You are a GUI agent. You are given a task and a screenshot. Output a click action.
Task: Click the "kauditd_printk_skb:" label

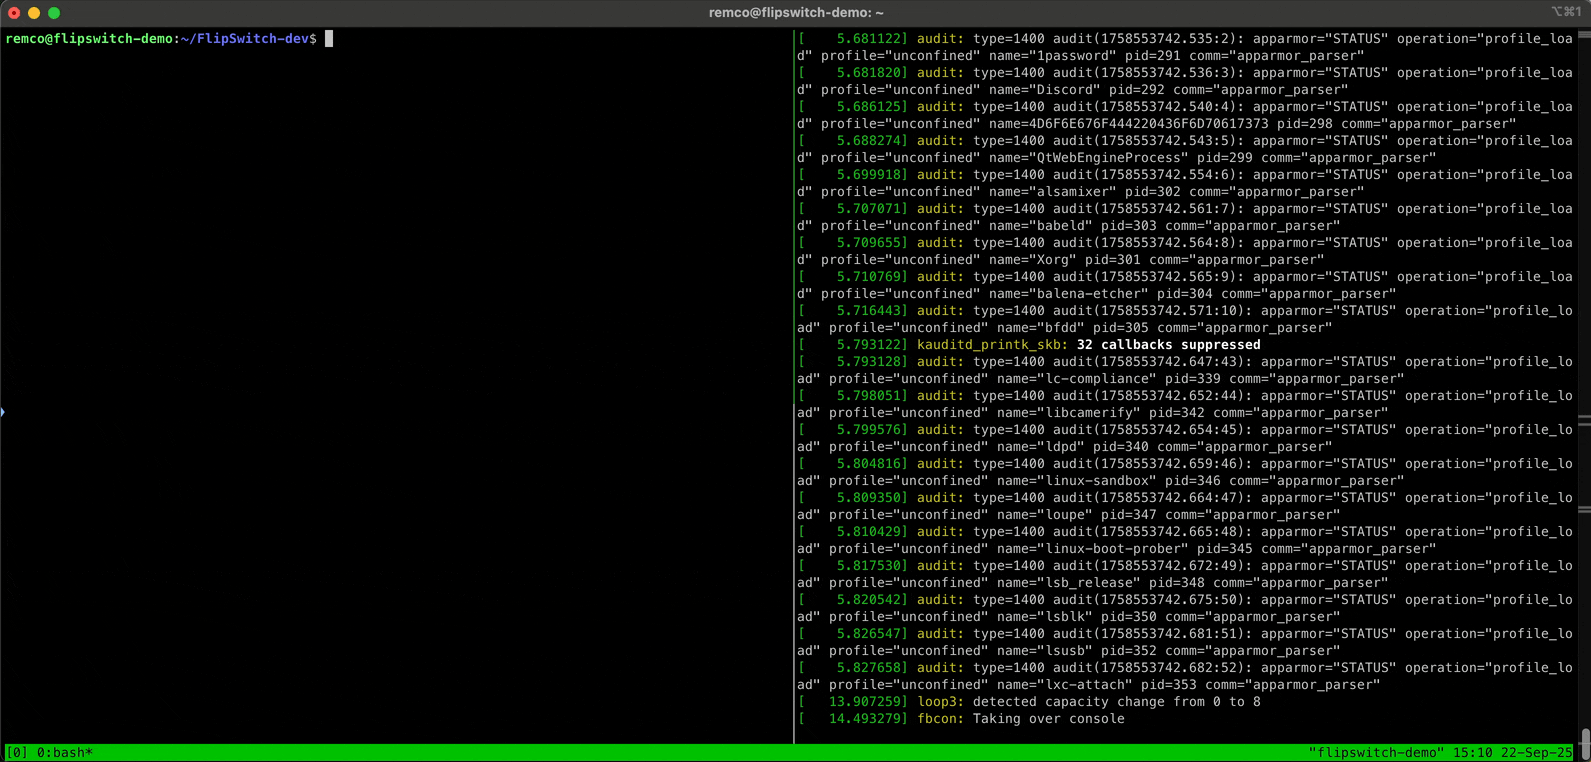click(x=993, y=345)
